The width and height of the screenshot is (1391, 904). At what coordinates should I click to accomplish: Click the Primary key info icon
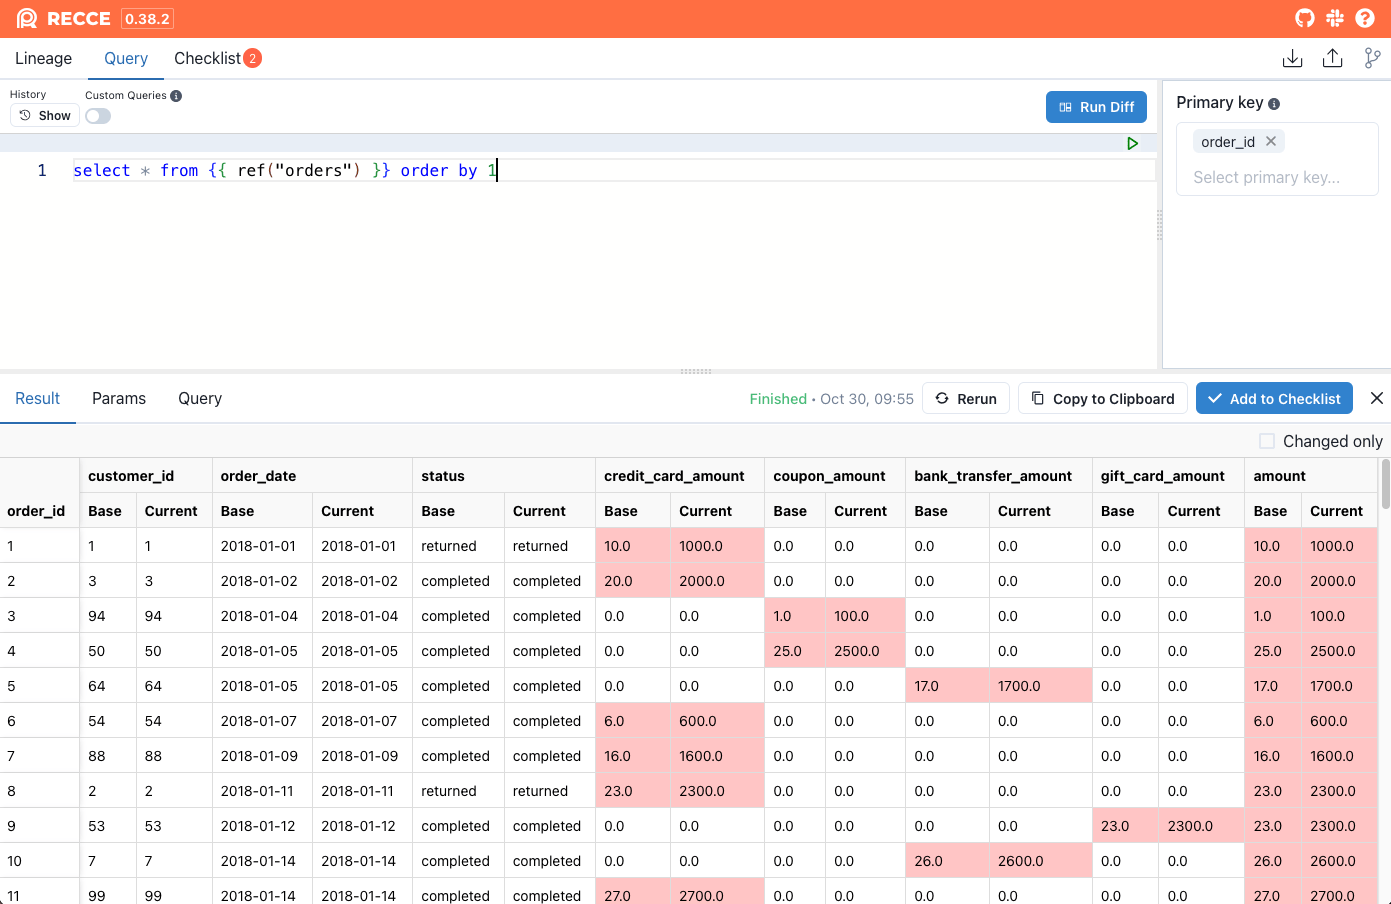(1274, 103)
